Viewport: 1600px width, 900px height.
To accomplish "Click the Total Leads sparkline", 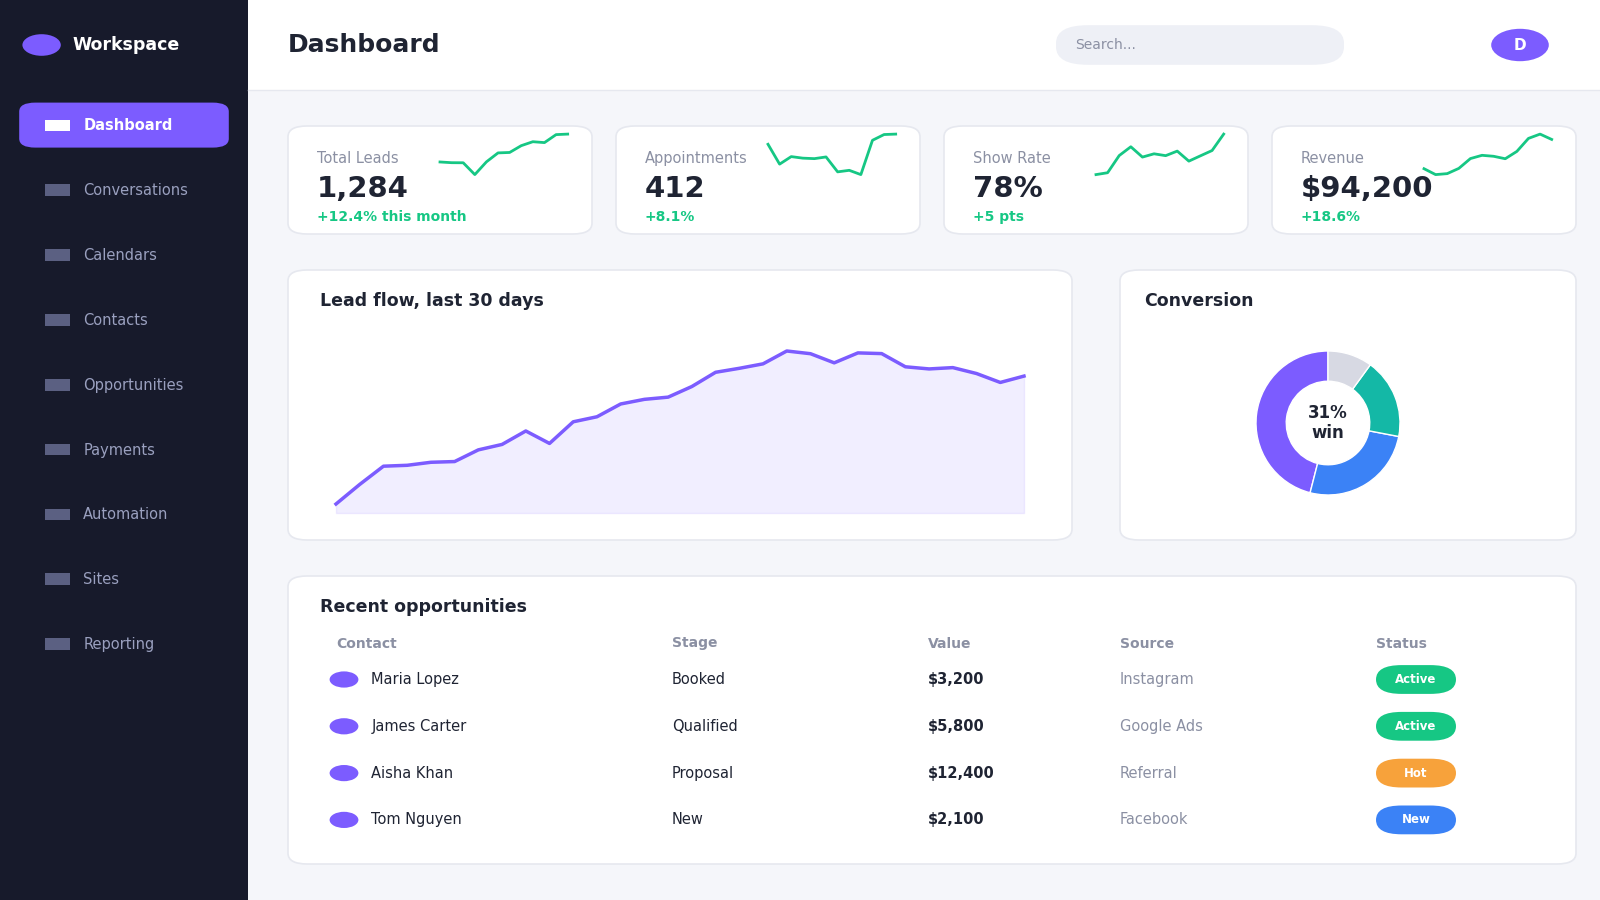I will coord(504,154).
